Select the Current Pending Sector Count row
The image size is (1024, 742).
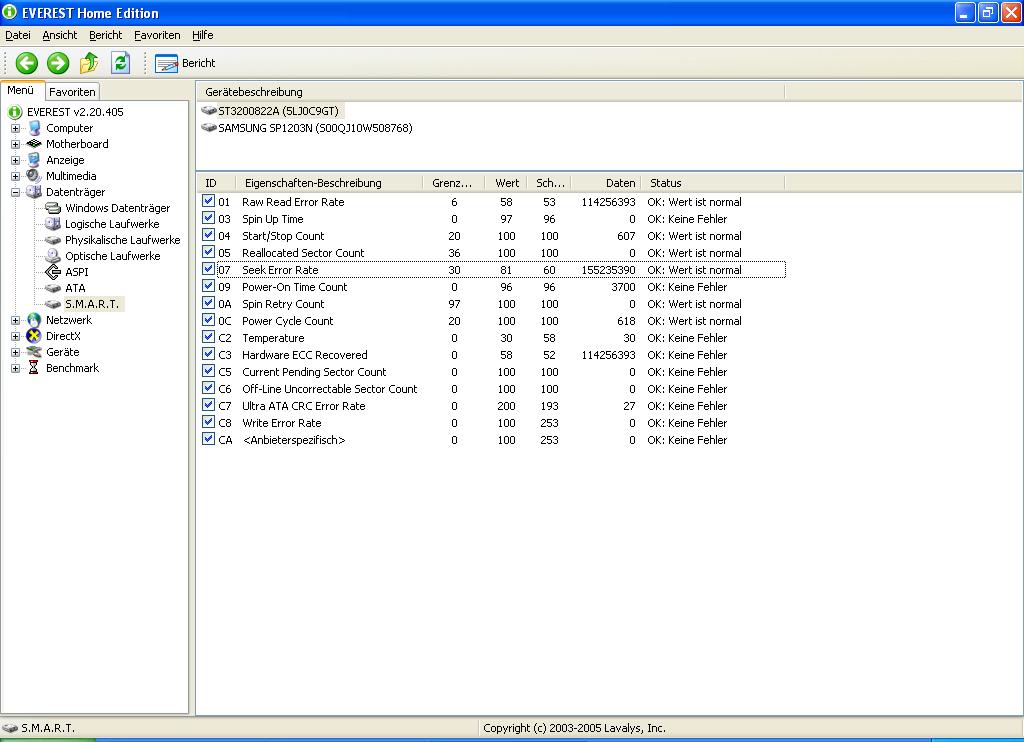click(493, 372)
